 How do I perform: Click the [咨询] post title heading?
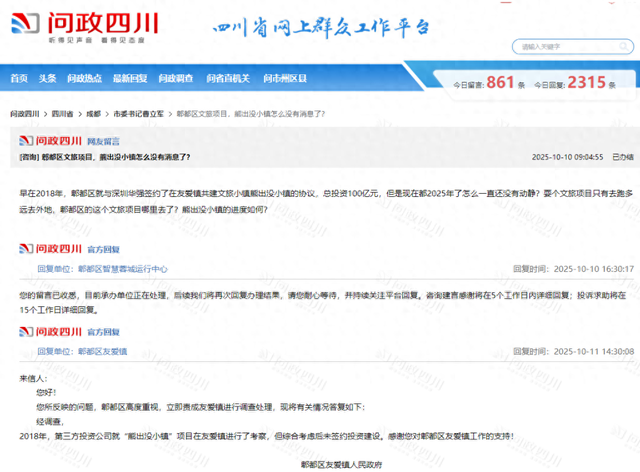104,157
